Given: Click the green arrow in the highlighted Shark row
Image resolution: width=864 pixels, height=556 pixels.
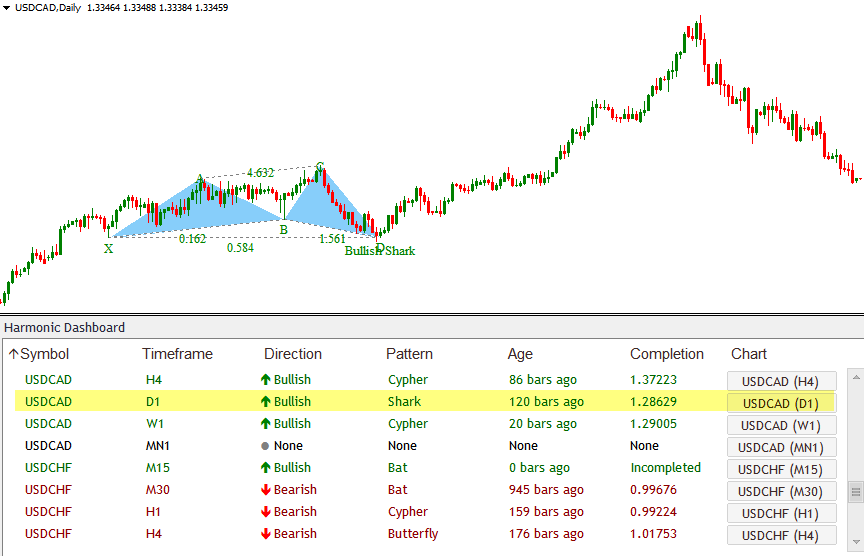Looking at the screenshot, I should [x=266, y=402].
